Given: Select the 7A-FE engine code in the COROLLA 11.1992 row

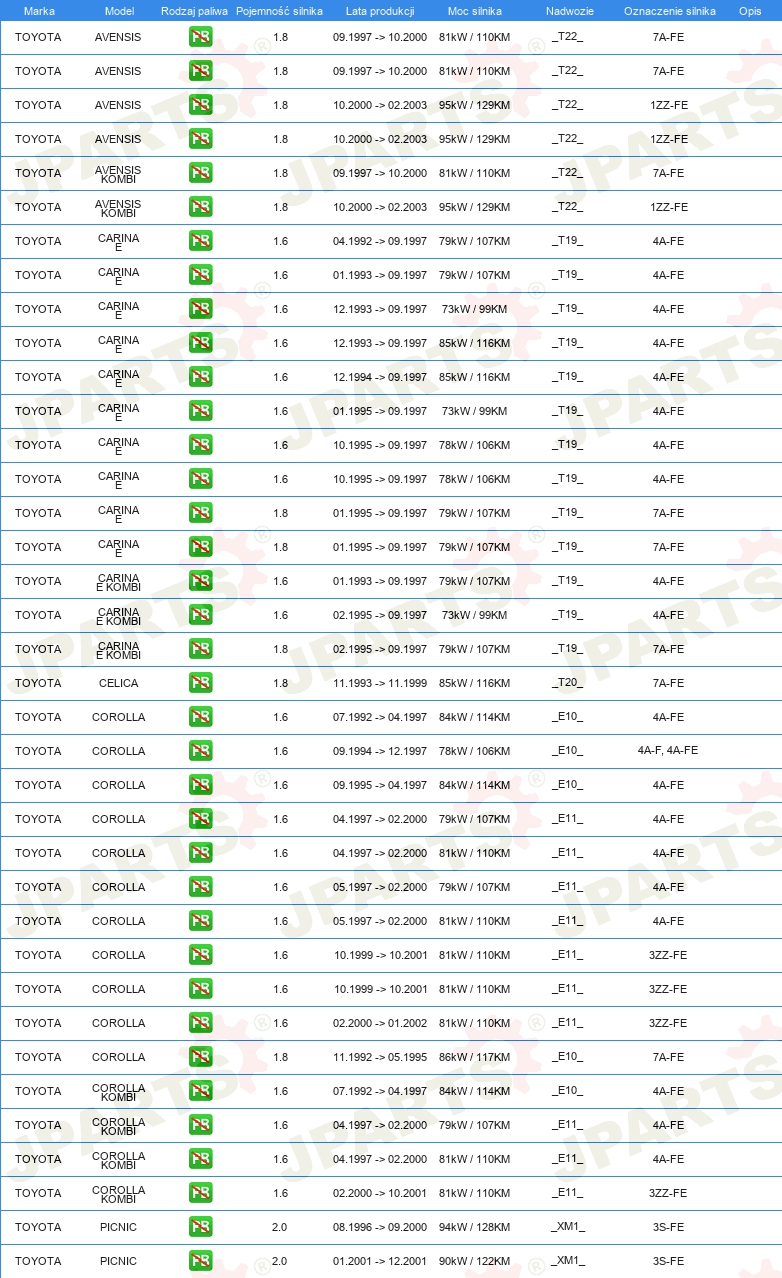Looking at the screenshot, I should (x=668, y=1057).
